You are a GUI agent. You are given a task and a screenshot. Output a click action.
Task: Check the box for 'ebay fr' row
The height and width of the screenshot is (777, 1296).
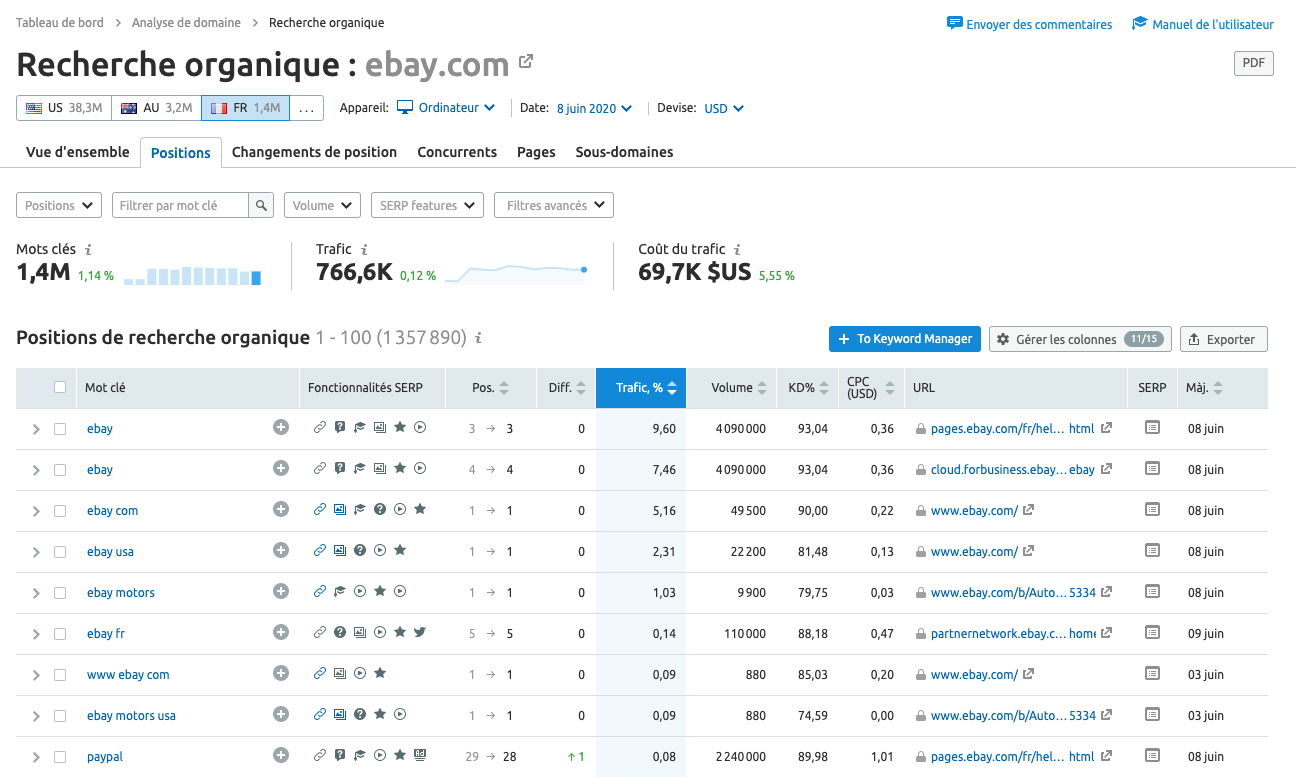60,634
